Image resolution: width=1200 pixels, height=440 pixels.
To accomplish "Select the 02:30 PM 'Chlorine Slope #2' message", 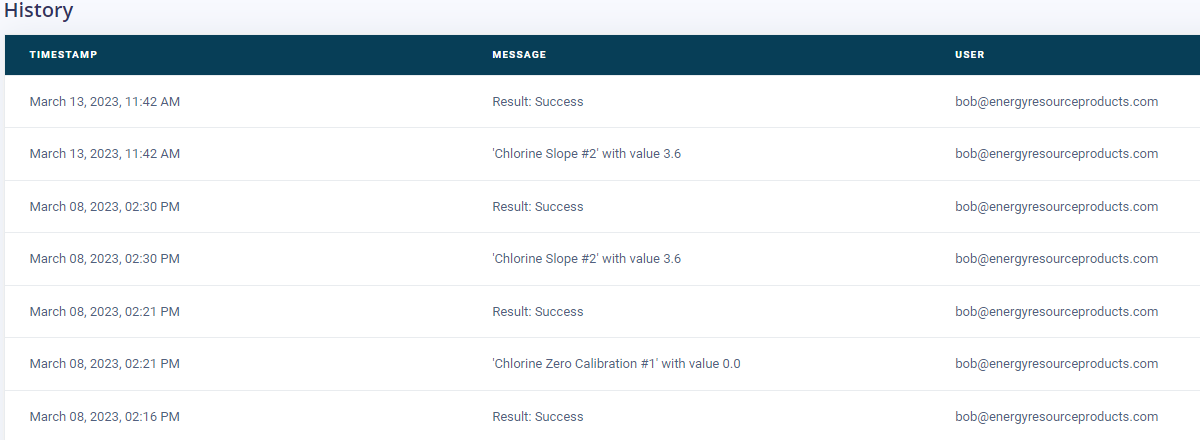I will [586, 259].
